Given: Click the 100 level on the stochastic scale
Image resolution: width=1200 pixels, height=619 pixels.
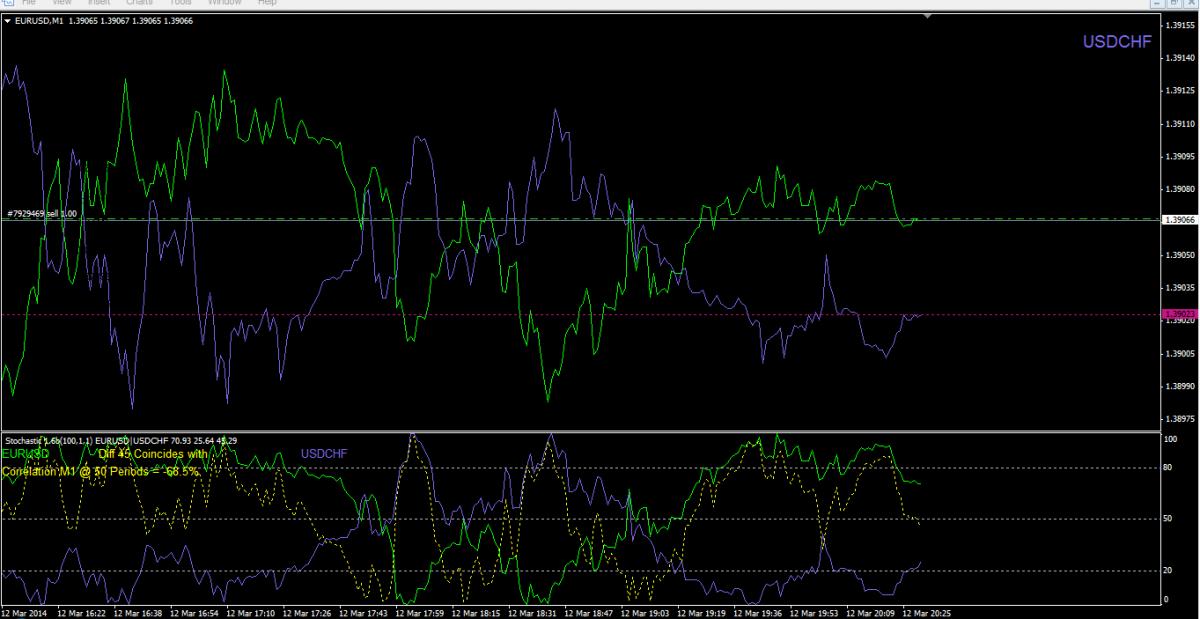Looking at the screenshot, I should click(1172, 439).
